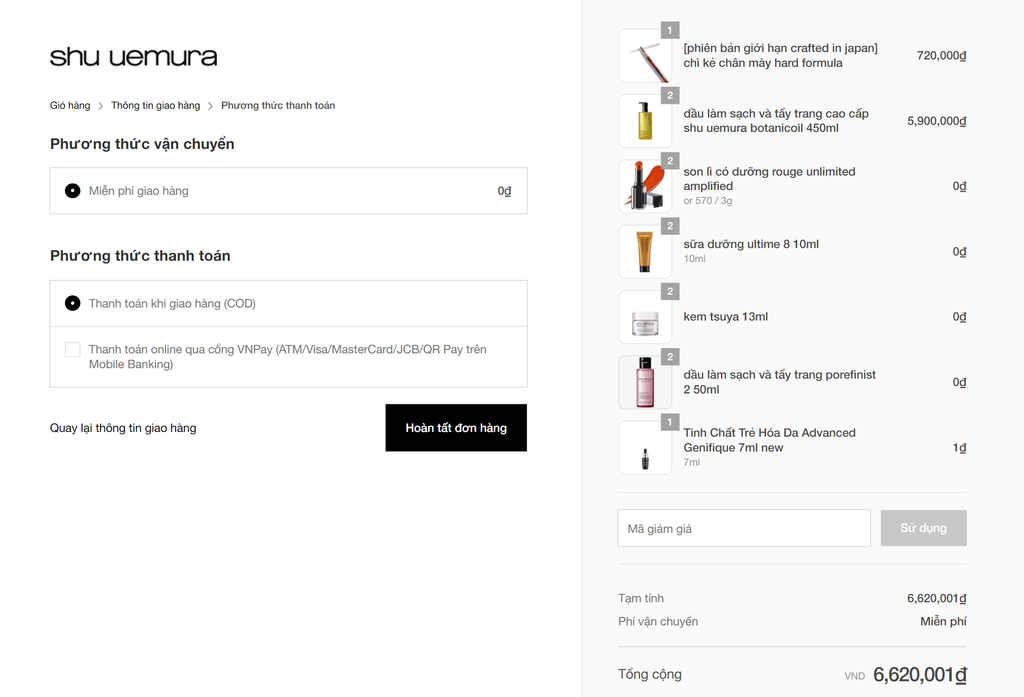Click son lì có dưỡng rouge unlimited amplified
The width and height of the screenshot is (1024, 697).
[x=769, y=179]
